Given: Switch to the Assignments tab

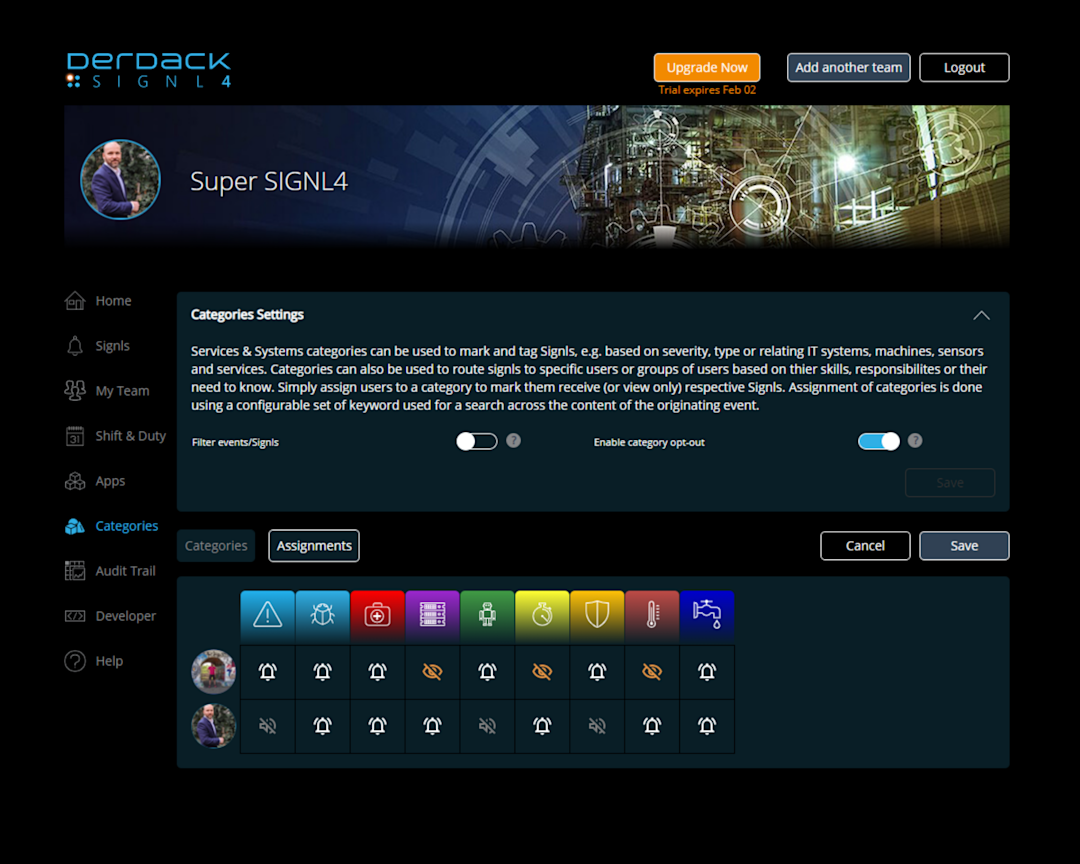Looking at the screenshot, I should tap(314, 546).
